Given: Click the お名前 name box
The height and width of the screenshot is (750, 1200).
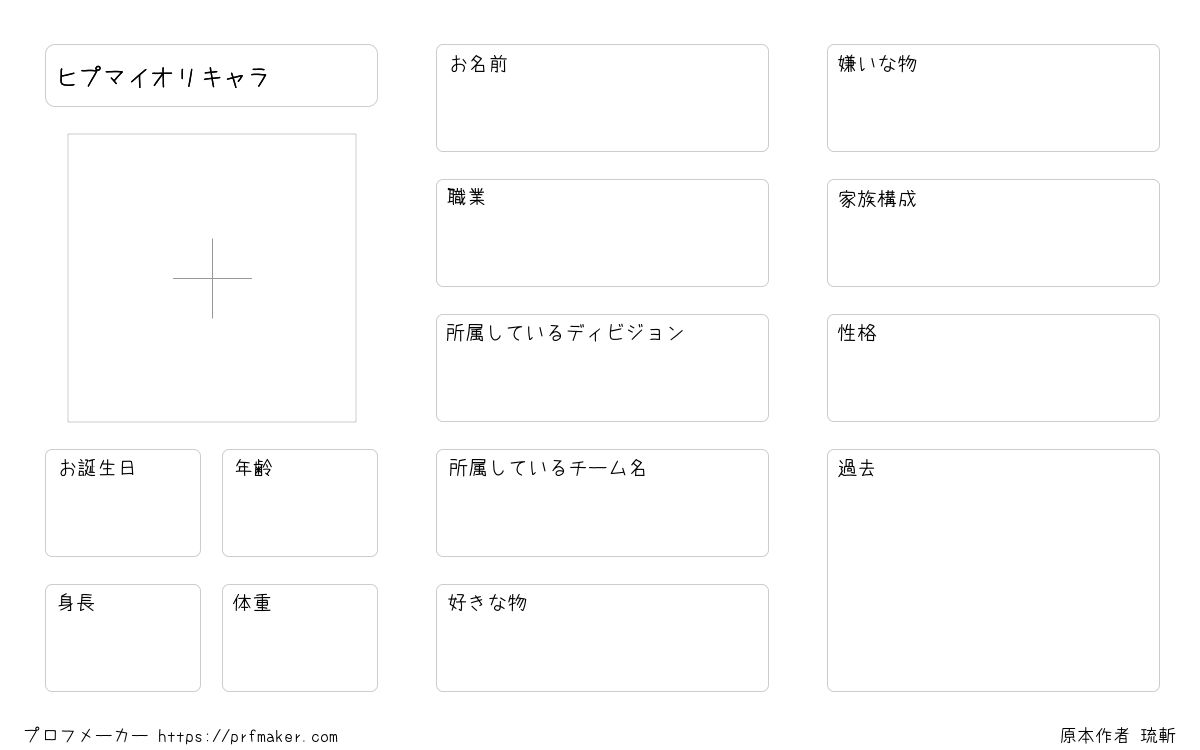Looking at the screenshot, I should pyautogui.click(x=602, y=98).
